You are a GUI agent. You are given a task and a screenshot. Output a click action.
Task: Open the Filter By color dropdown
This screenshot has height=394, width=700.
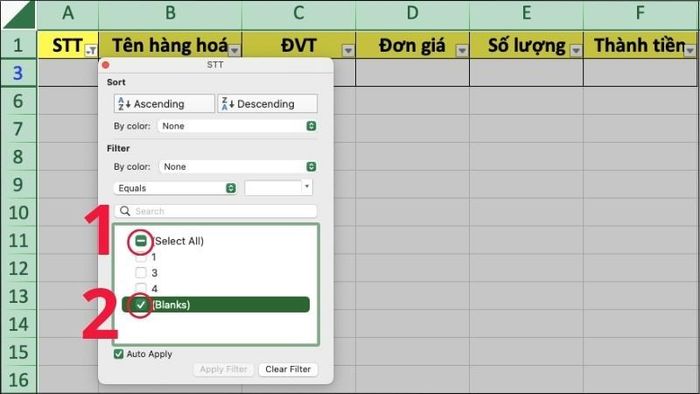click(238, 166)
